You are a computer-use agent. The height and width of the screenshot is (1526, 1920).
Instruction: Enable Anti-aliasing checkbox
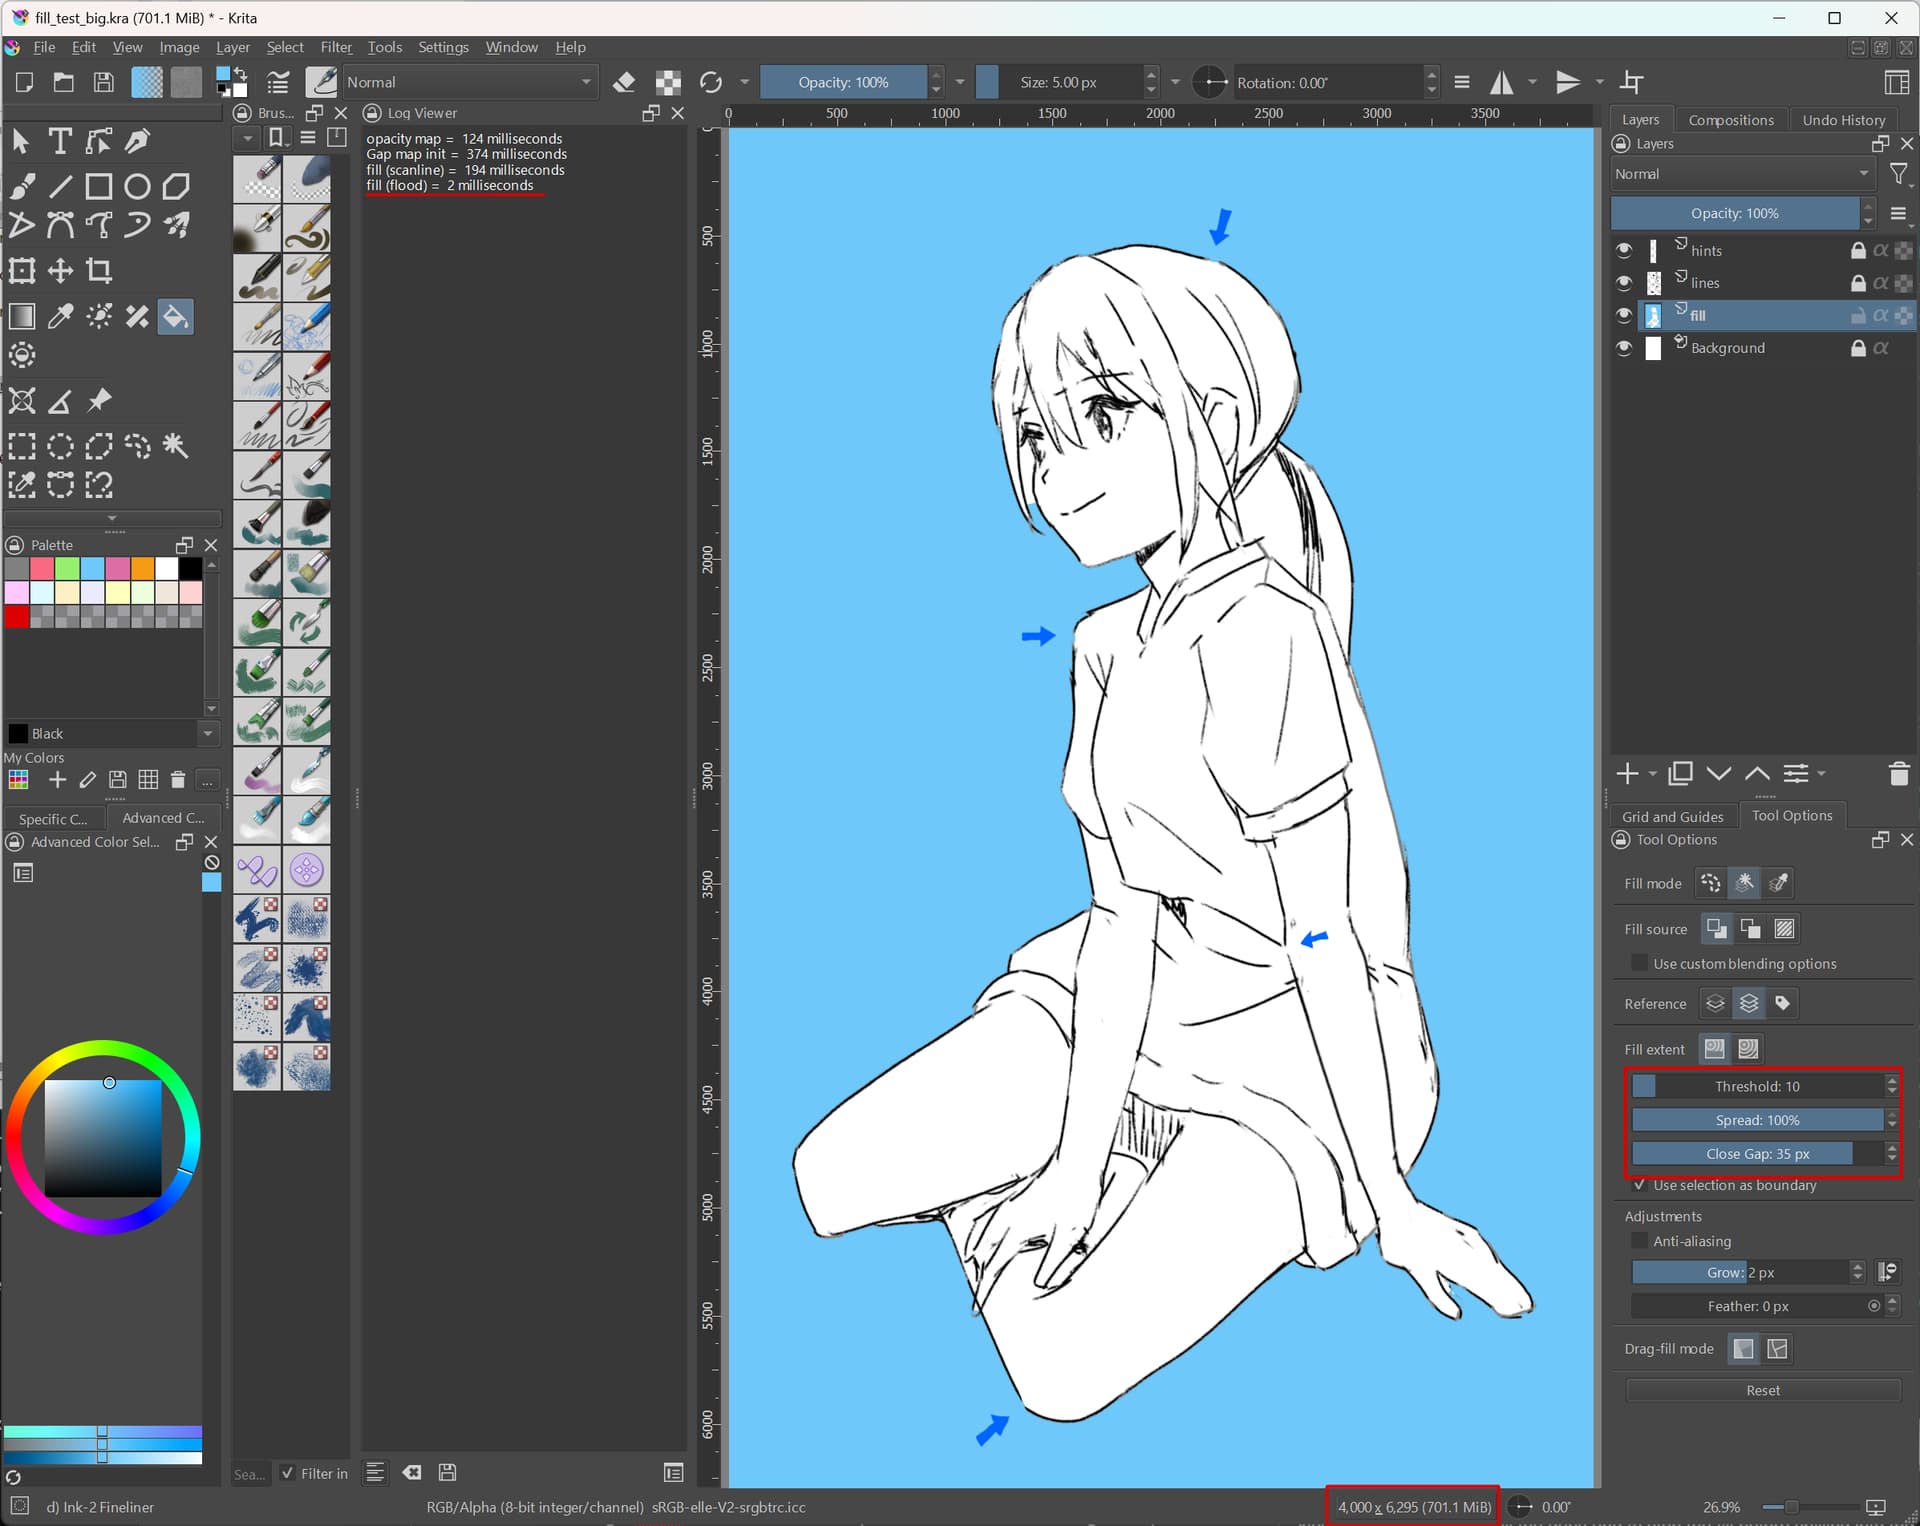pos(1639,1241)
